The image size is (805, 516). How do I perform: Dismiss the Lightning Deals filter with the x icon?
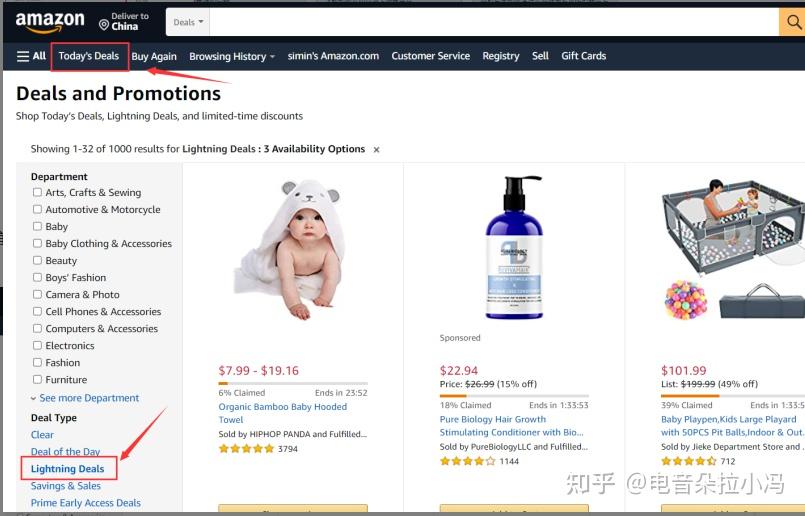[376, 150]
